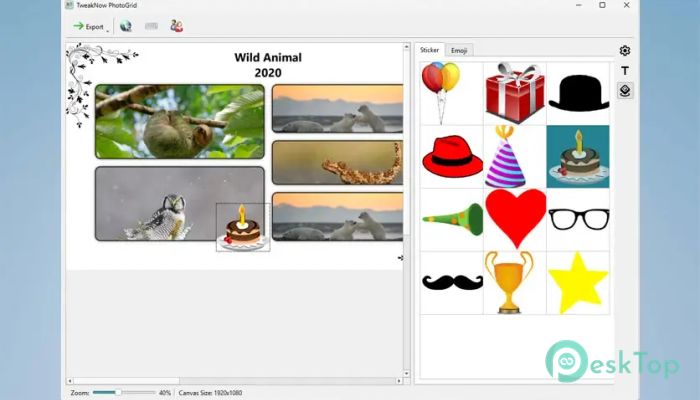Image resolution: width=700 pixels, height=400 pixels.
Task: Select the sticker layers icon
Action: (x=625, y=91)
